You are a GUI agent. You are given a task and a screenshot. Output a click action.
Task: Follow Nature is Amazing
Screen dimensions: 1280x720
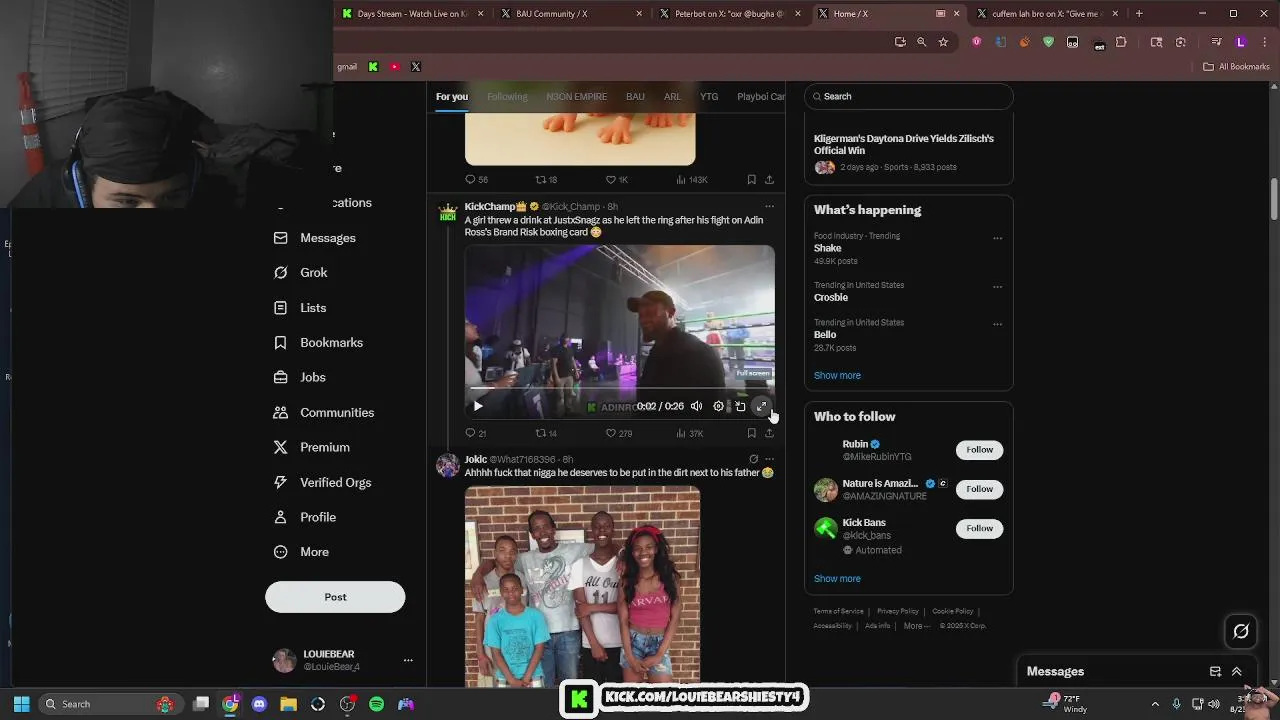pyautogui.click(x=979, y=489)
